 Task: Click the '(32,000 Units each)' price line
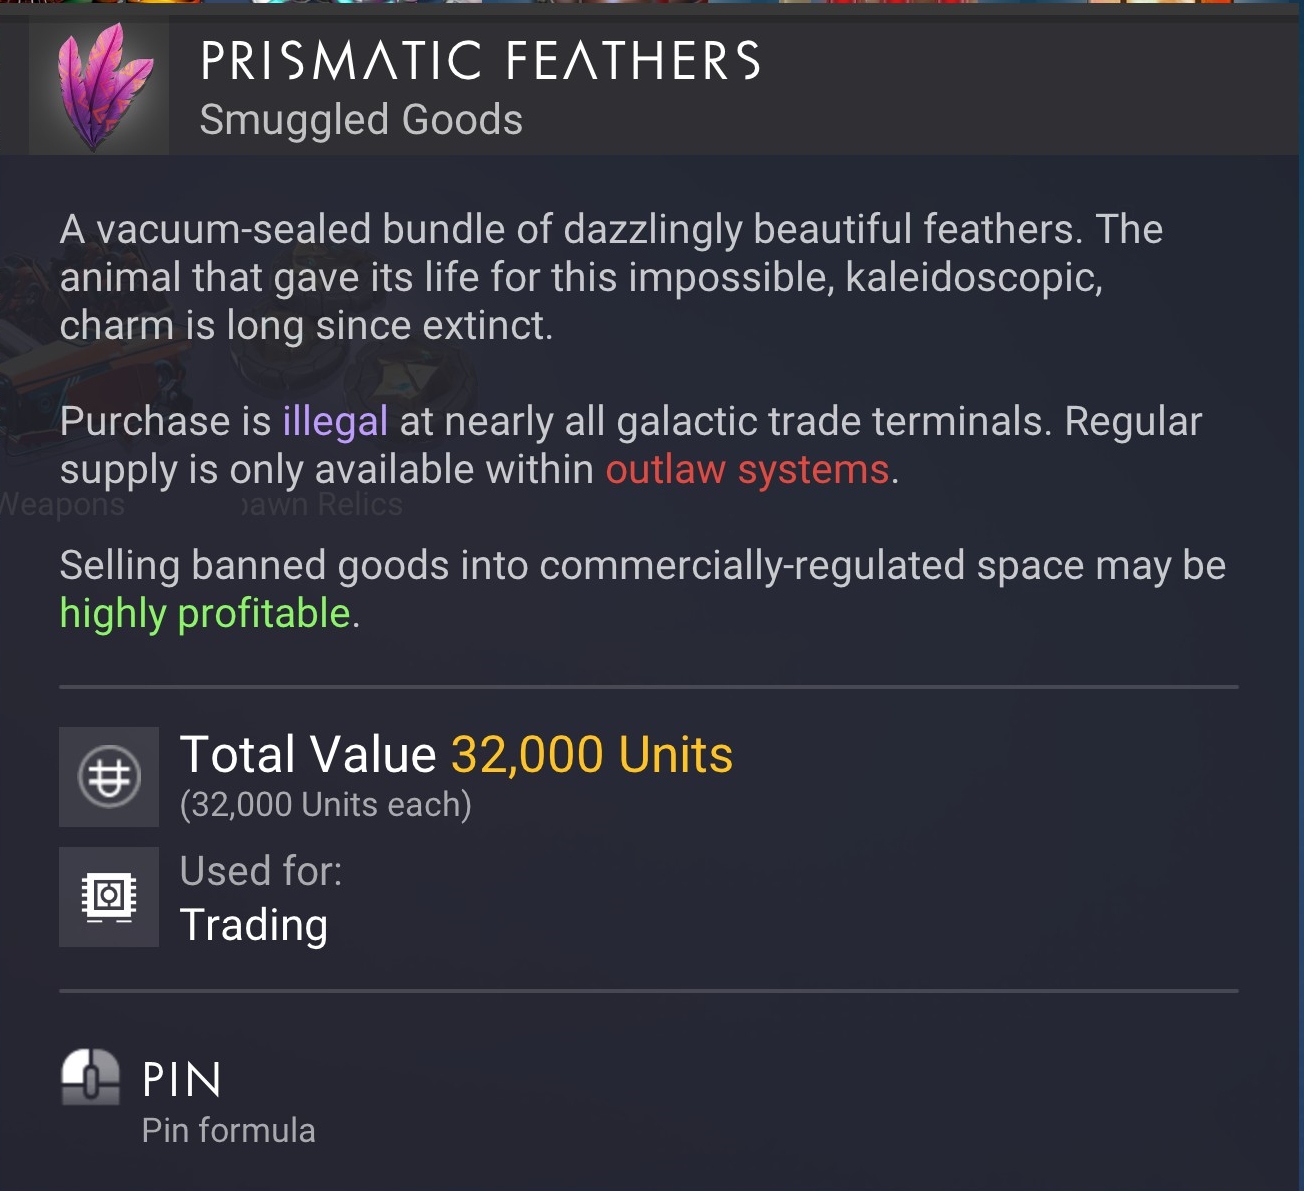325,804
